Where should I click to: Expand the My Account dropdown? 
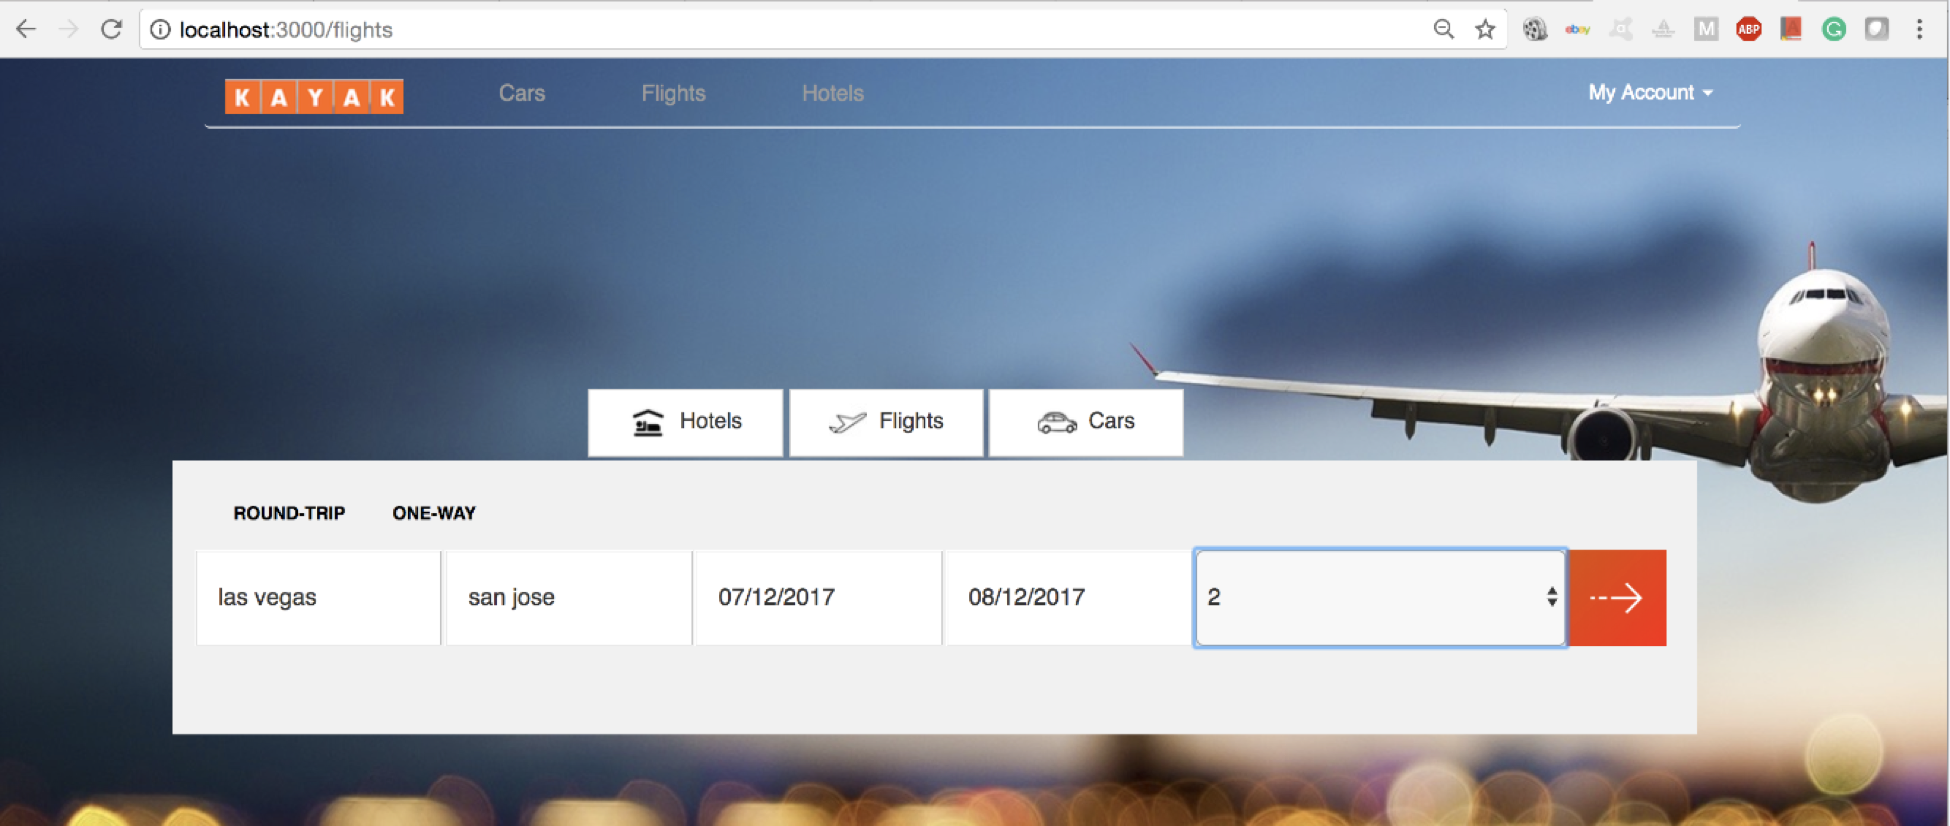1651,92
